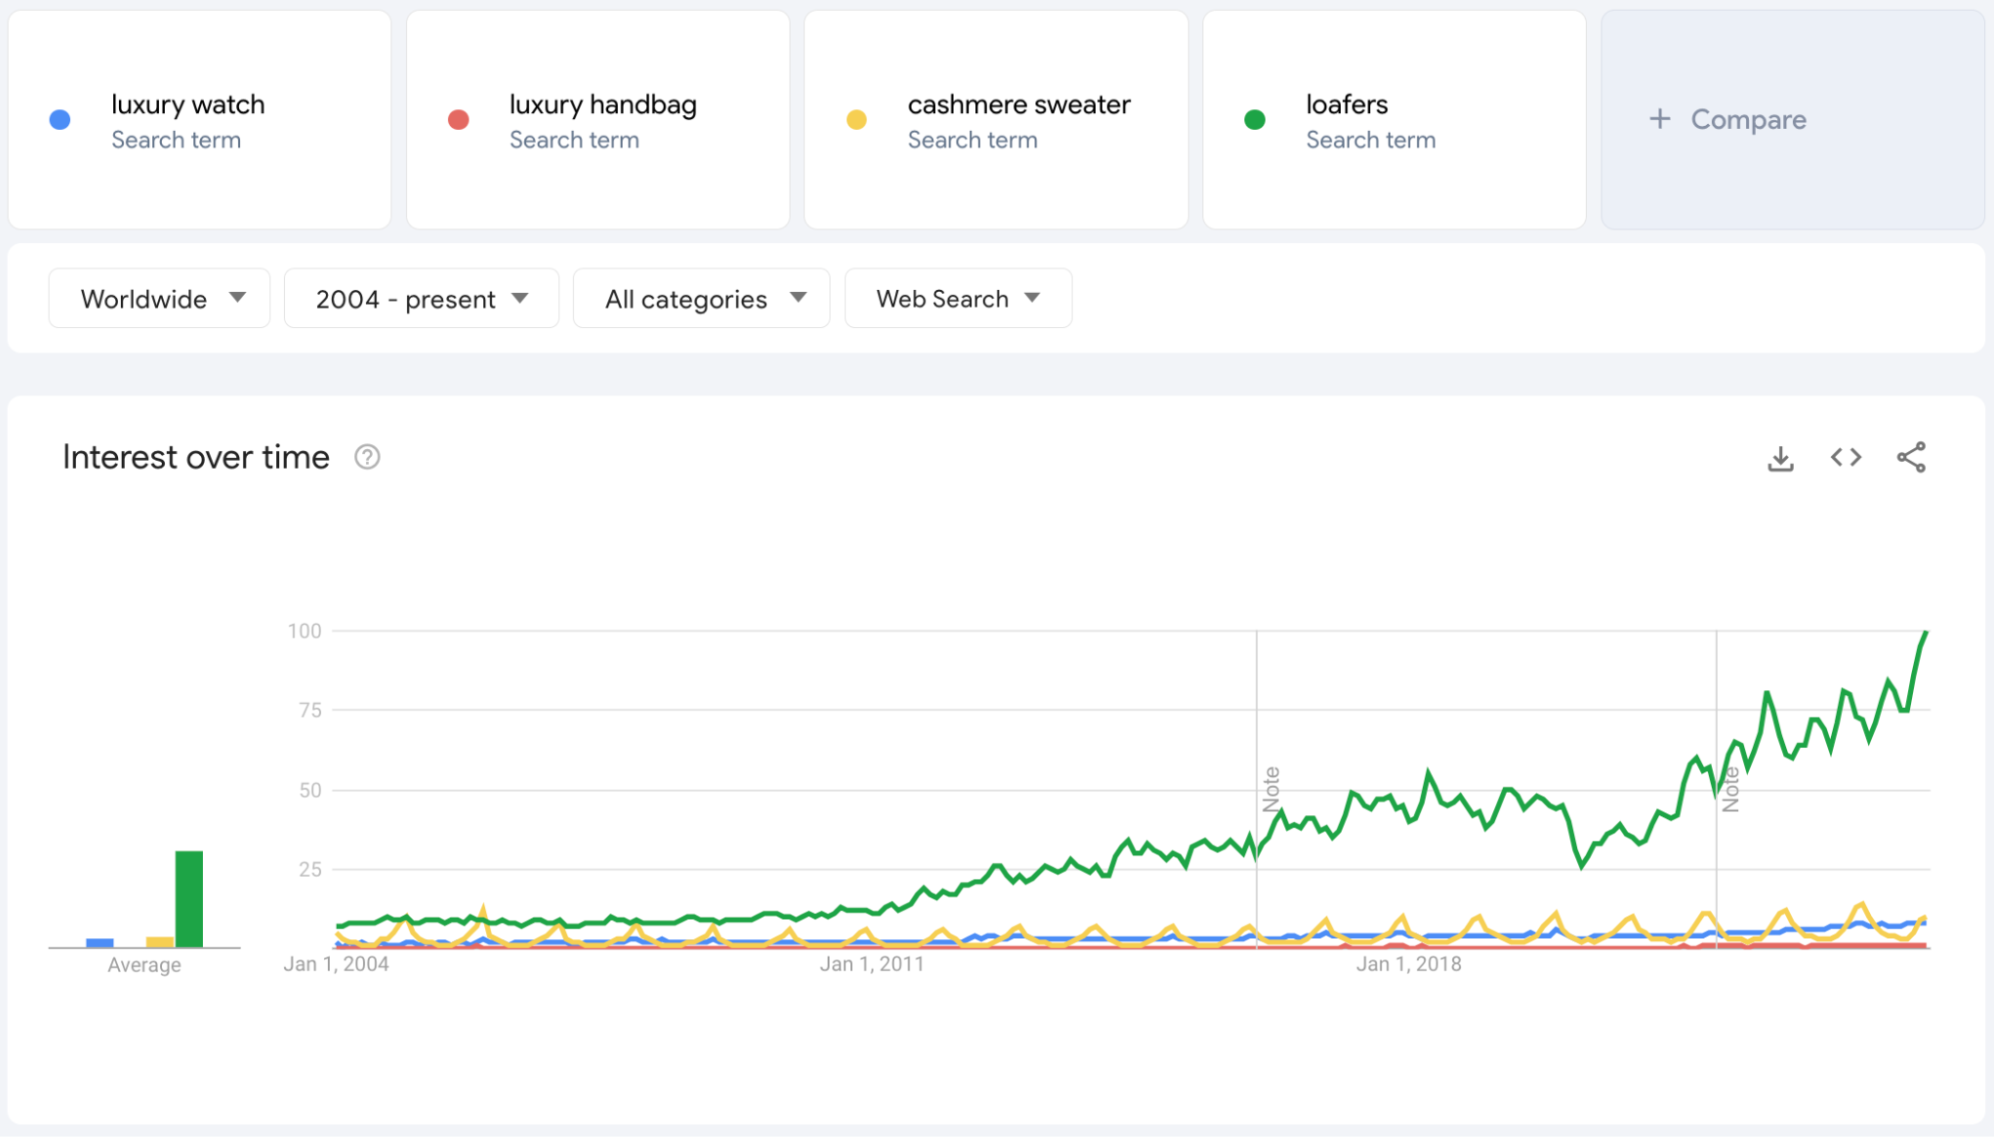Image resolution: width=1994 pixels, height=1138 pixels.
Task: Click the Compare button to add term
Action: point(1793,120)
